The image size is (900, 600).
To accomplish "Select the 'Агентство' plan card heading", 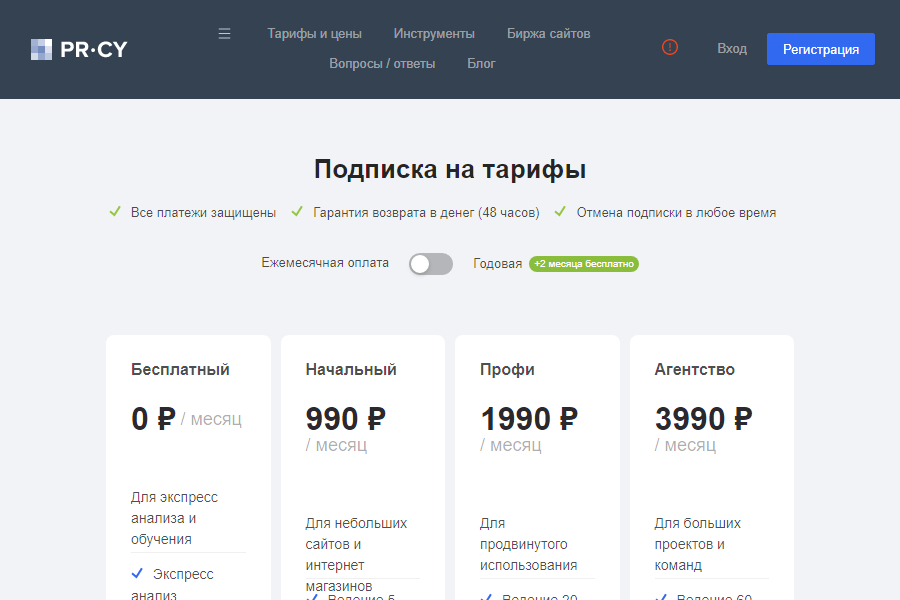I will tap(694, 370).
